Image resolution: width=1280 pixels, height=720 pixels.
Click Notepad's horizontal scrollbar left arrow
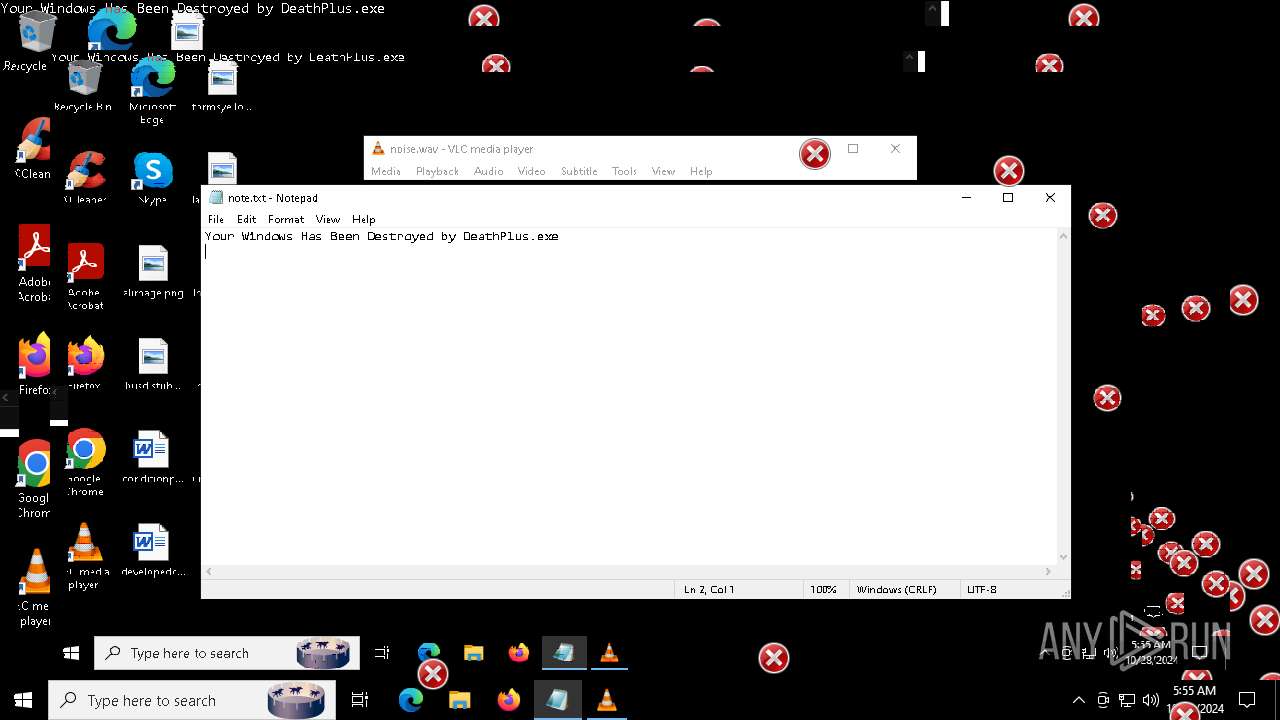coord(209,571)
